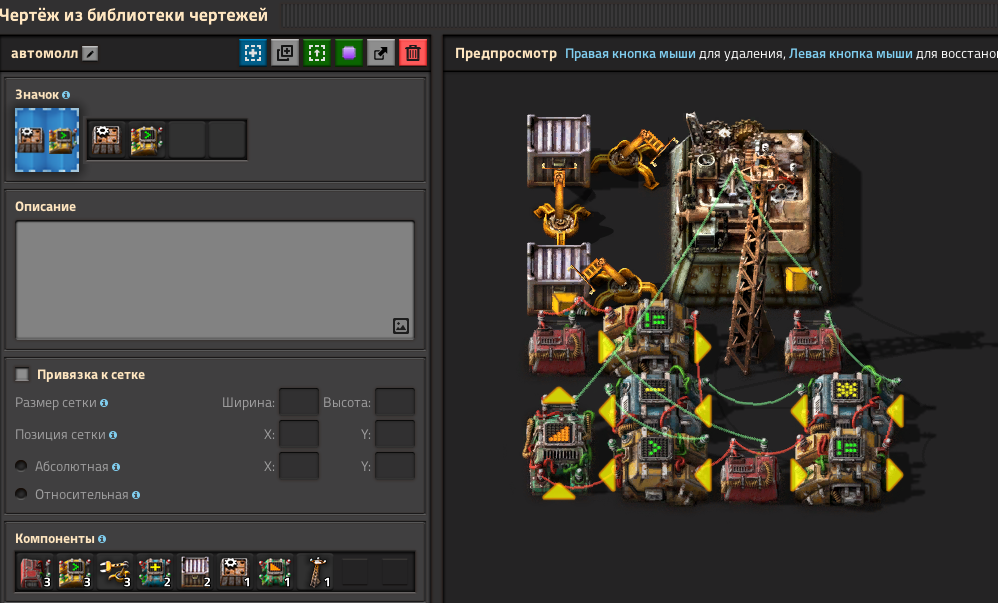
Task: Click the info icon beside Размер сетки
Action: pos(104,403)
